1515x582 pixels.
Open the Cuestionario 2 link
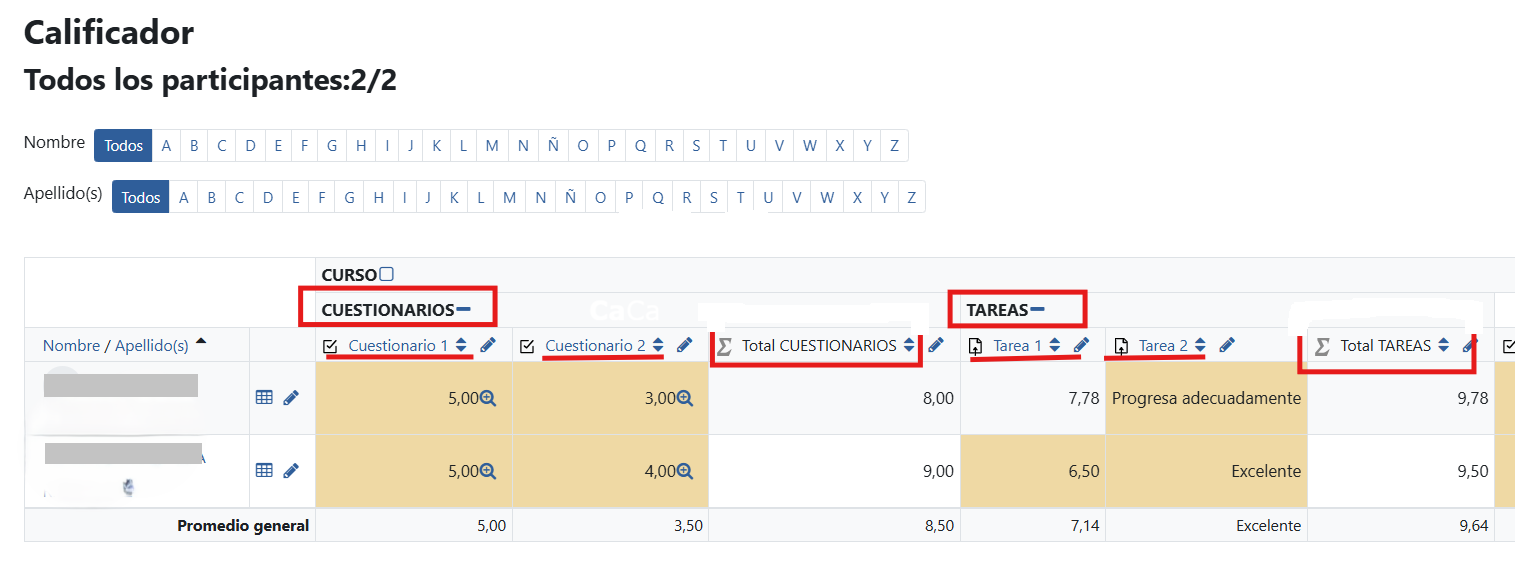[x=596, y=345]
